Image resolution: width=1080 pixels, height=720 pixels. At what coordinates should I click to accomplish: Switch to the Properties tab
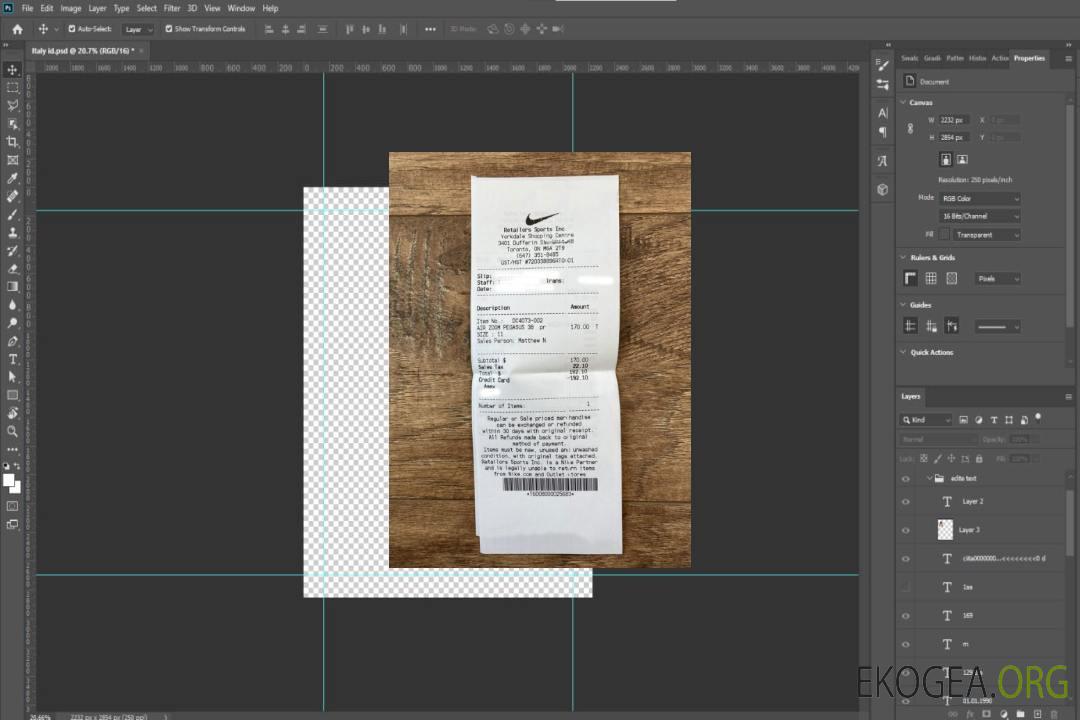tap(1029, 59)
